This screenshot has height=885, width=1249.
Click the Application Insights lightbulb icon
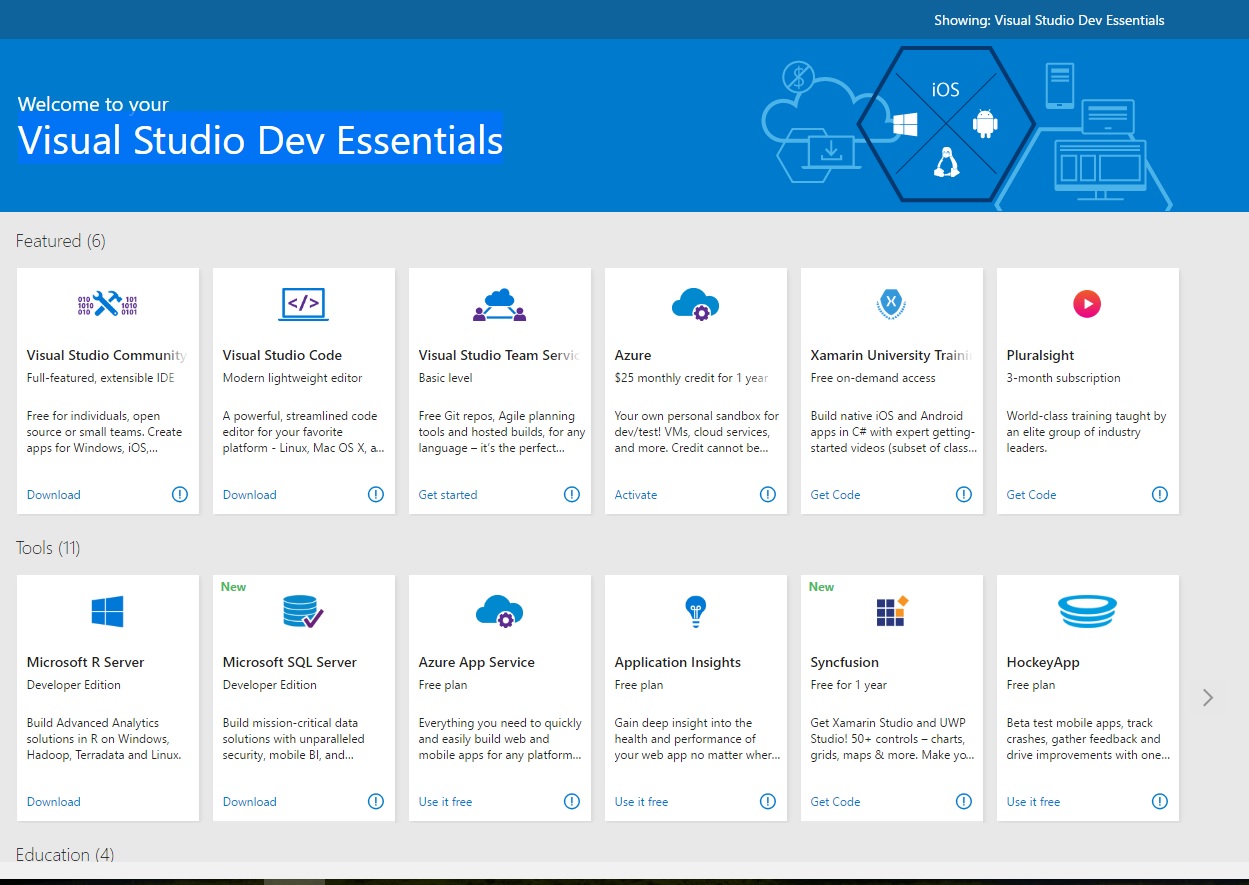[696, 611]
